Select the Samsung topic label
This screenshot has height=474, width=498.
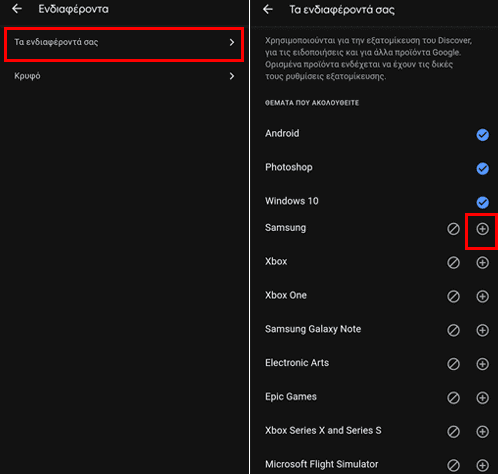285,228
